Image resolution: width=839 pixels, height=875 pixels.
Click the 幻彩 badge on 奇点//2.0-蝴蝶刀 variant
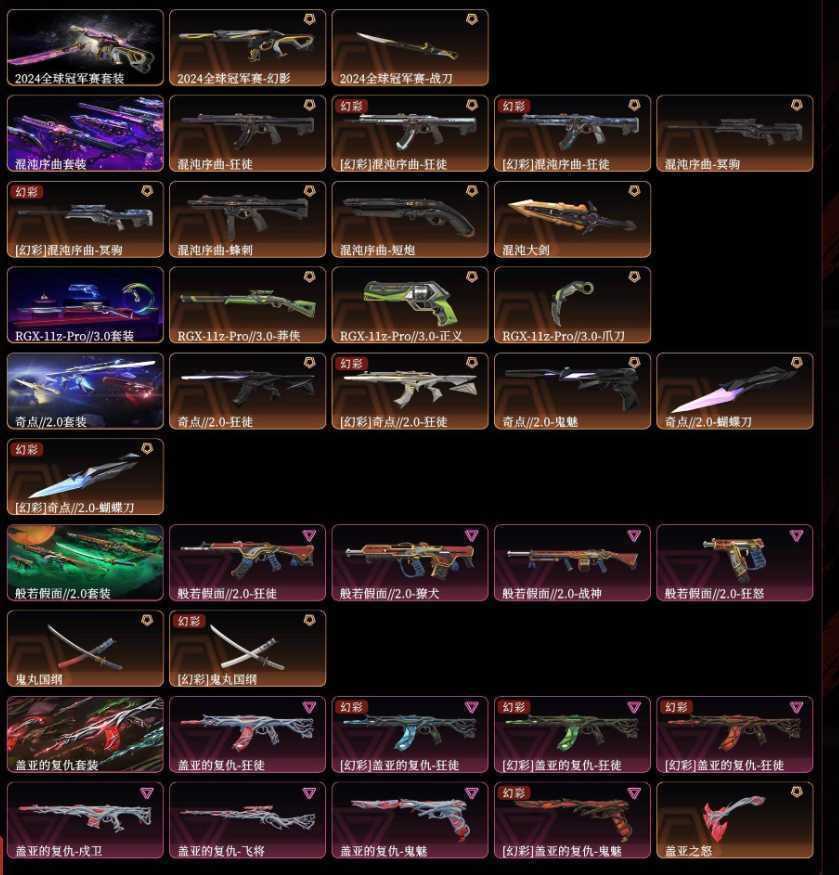[27, 450]
